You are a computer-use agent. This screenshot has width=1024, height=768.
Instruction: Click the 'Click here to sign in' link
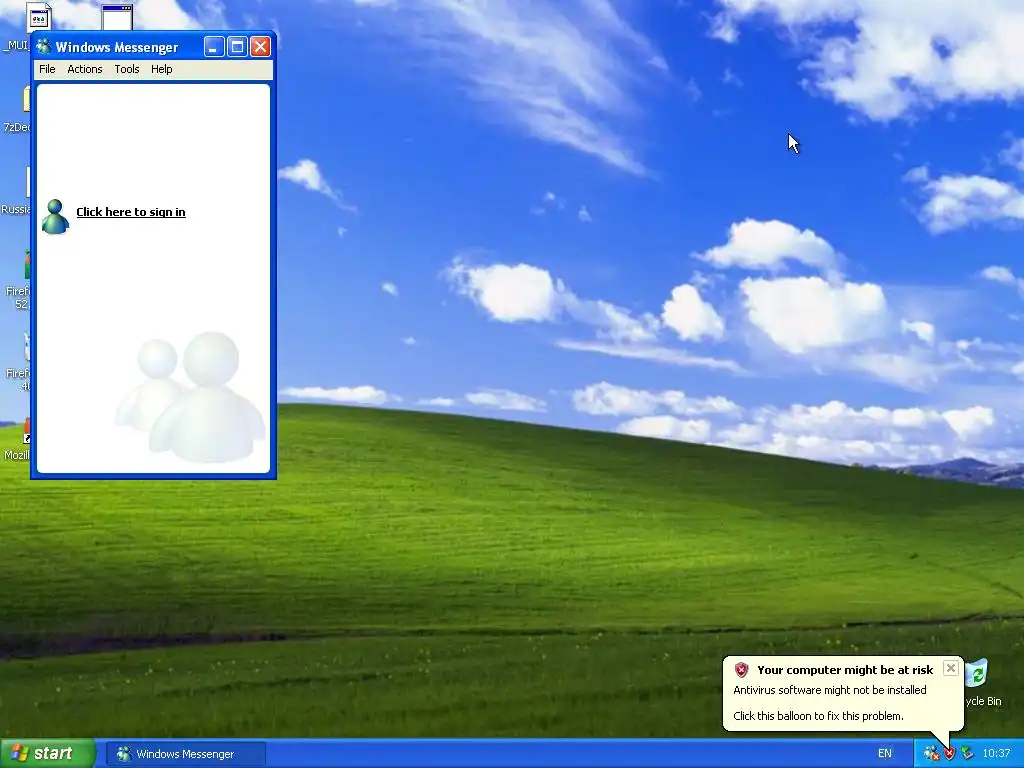pyautogui.click(x=131, y=212)
